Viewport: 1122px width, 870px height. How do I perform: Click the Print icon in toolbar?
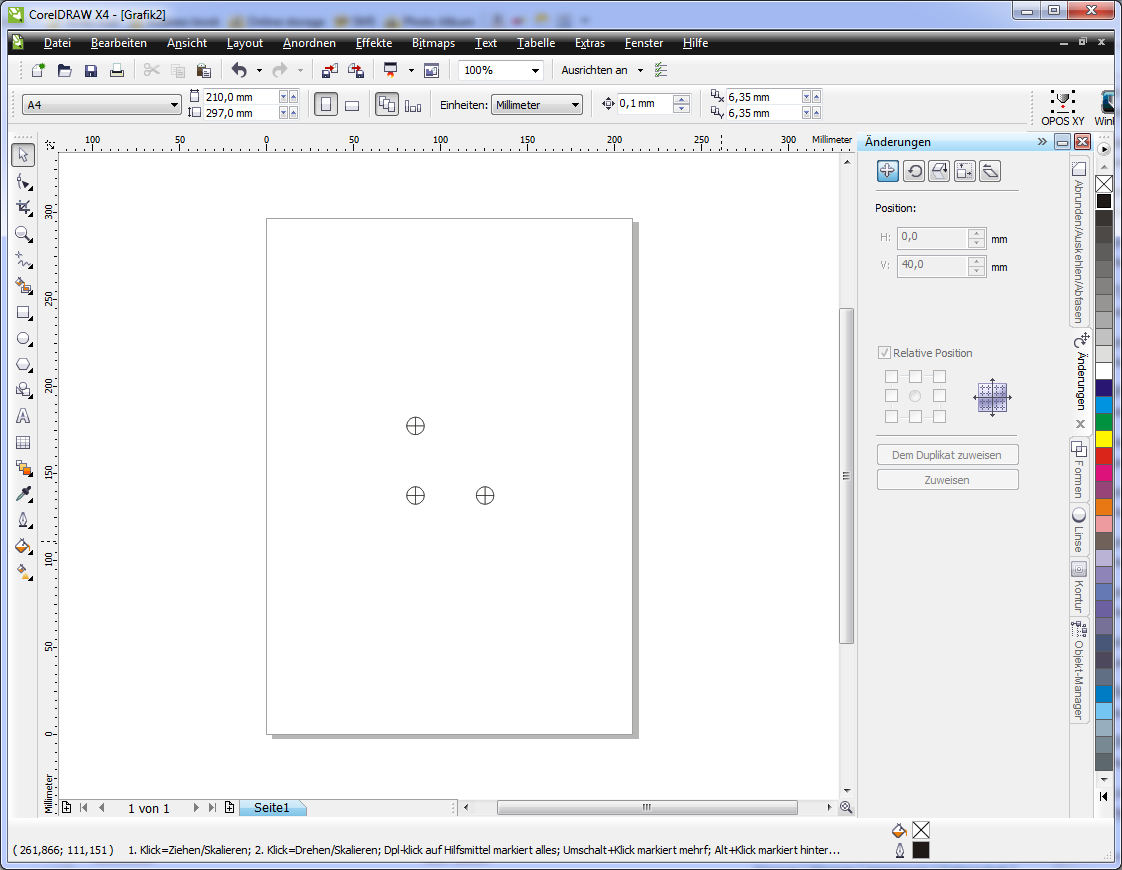click(117, 70)
